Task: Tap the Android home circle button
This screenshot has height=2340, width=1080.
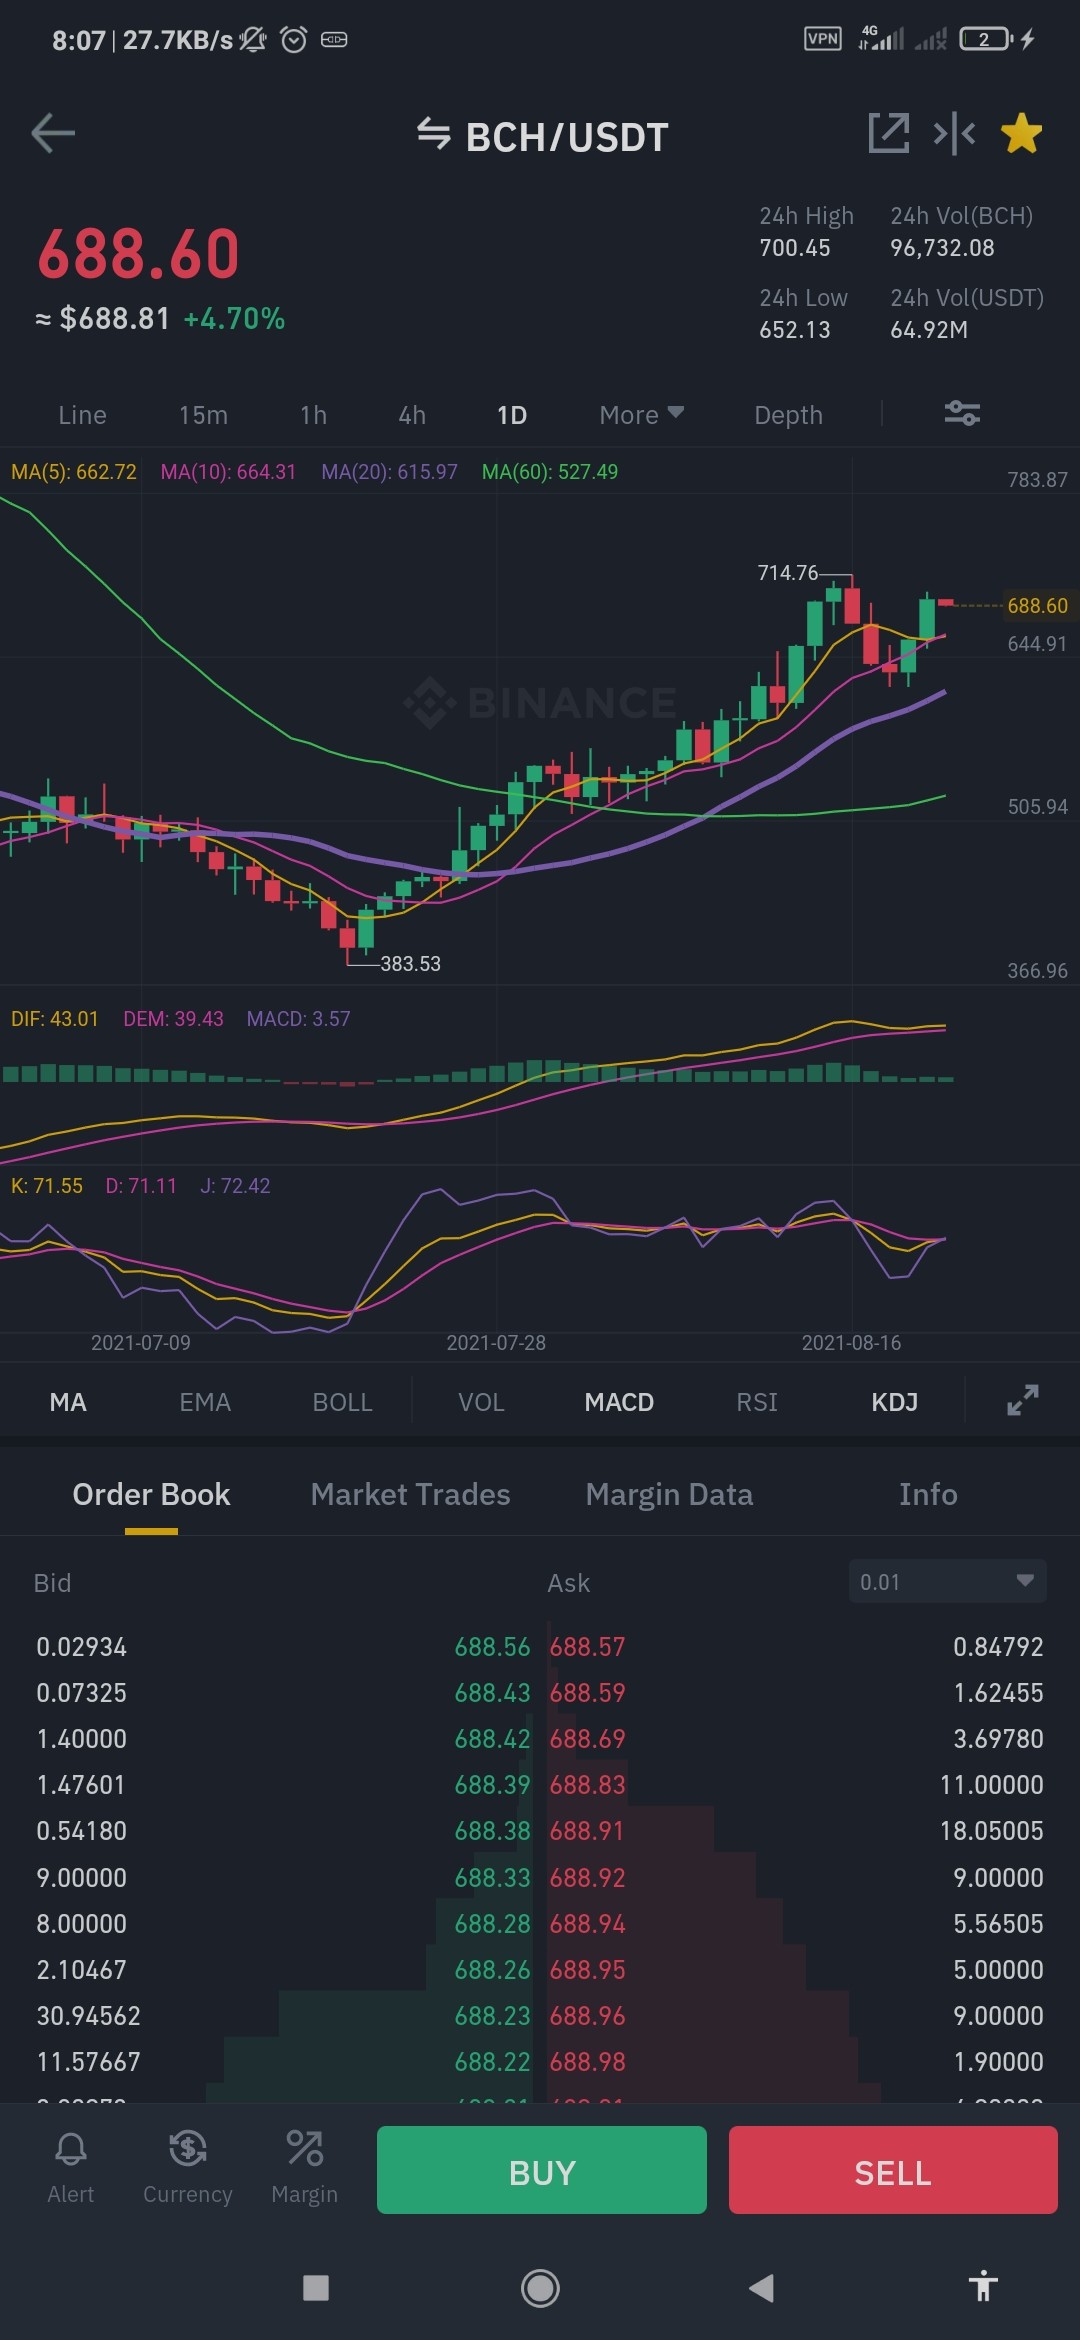Action: [x=540, y=2288]
